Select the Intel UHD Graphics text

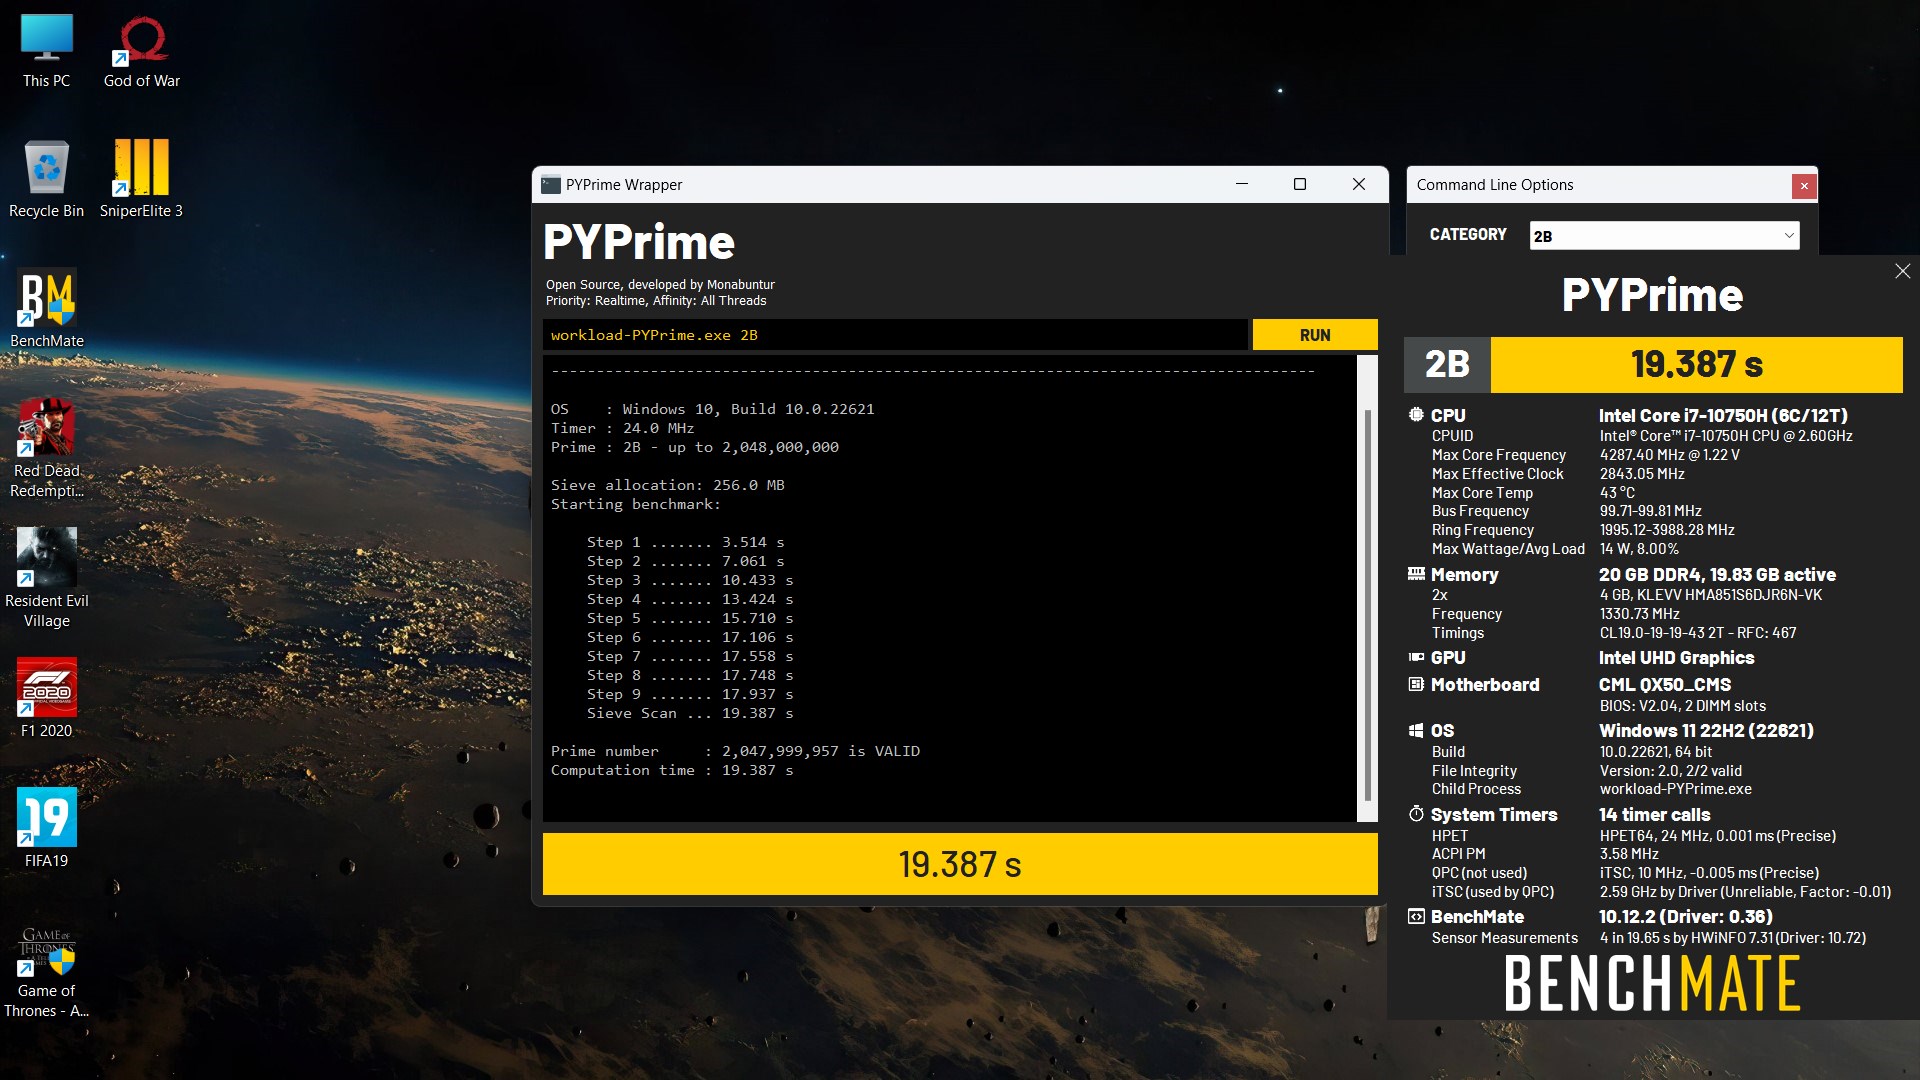pos(1676,657)
